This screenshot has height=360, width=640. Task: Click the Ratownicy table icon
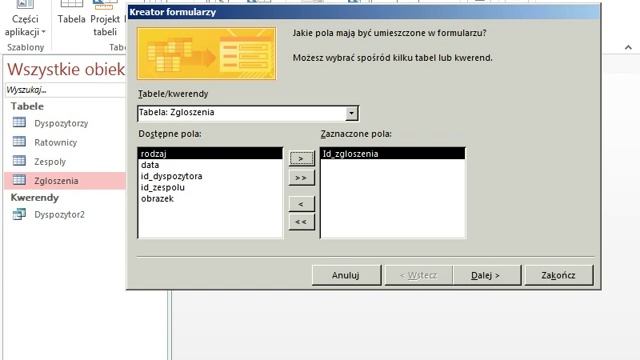click(19, 142)
